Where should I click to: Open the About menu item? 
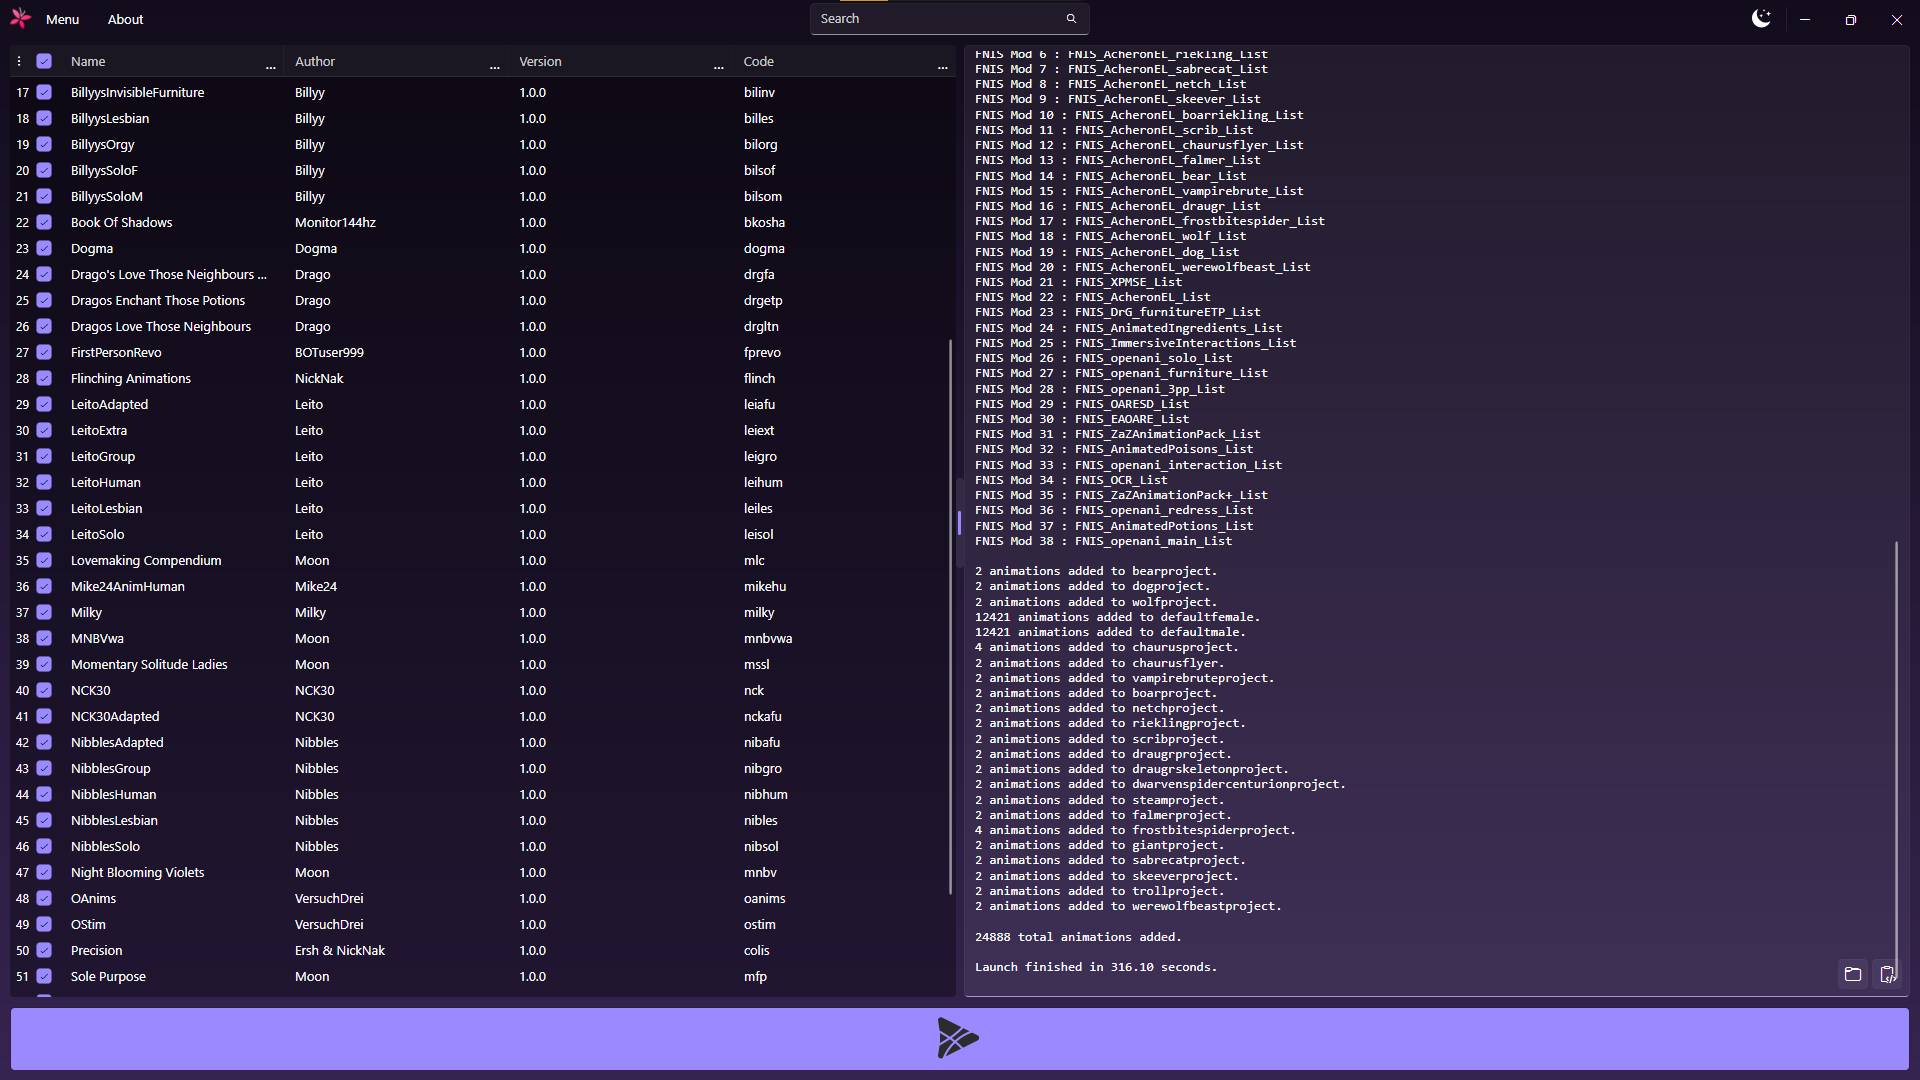tap(125, 19)
